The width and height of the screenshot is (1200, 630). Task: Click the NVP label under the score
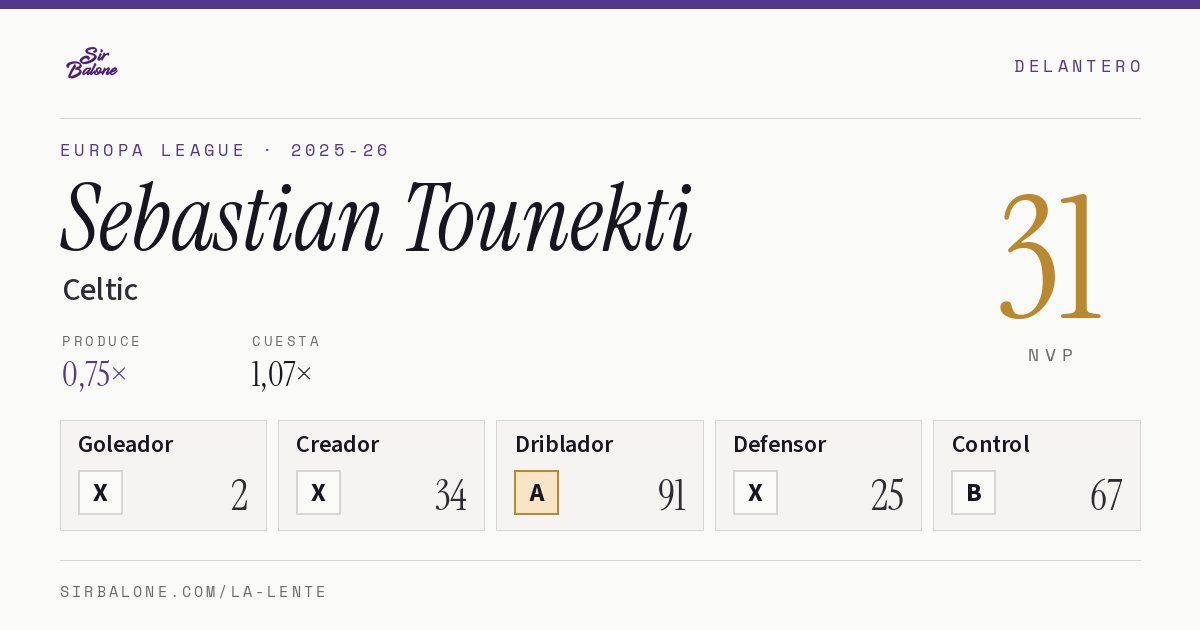point(1051,355)
